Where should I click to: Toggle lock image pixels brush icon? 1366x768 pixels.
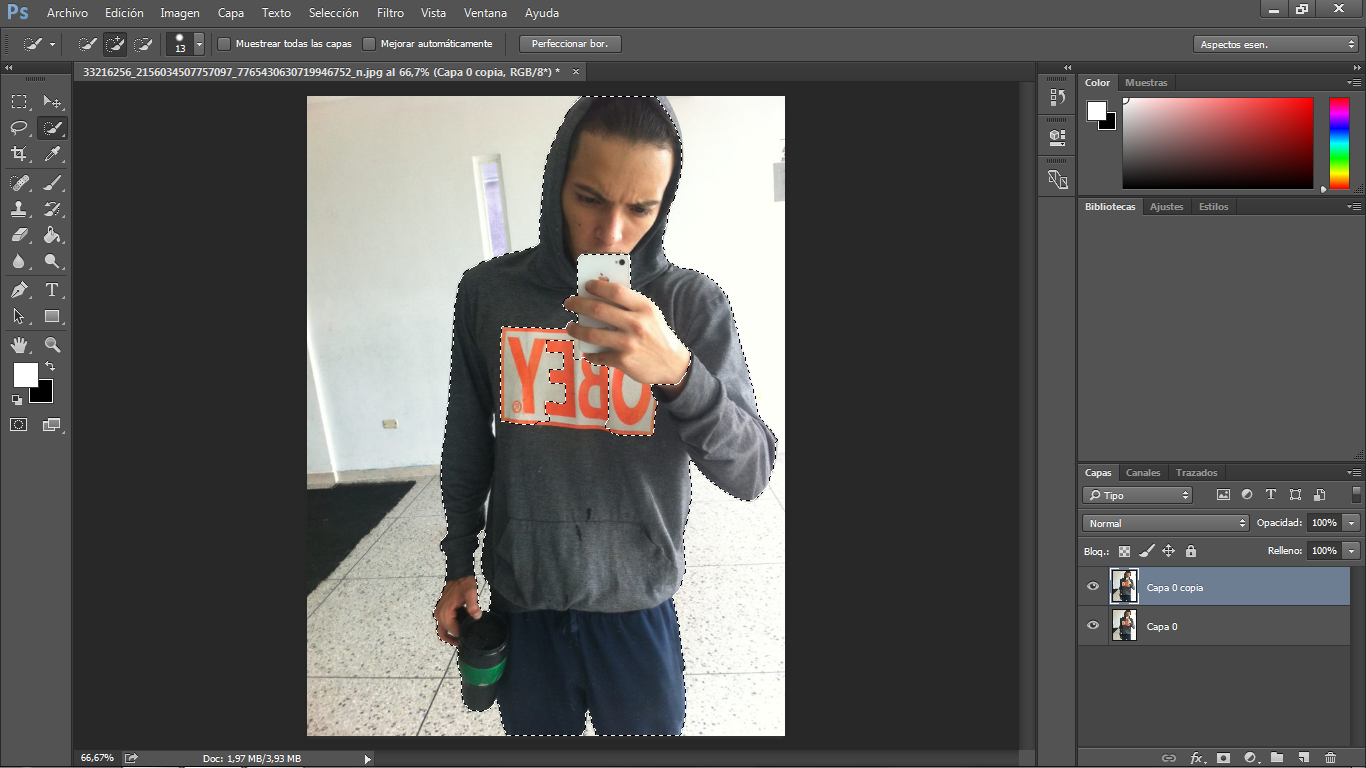click(x=1146, y=551)
